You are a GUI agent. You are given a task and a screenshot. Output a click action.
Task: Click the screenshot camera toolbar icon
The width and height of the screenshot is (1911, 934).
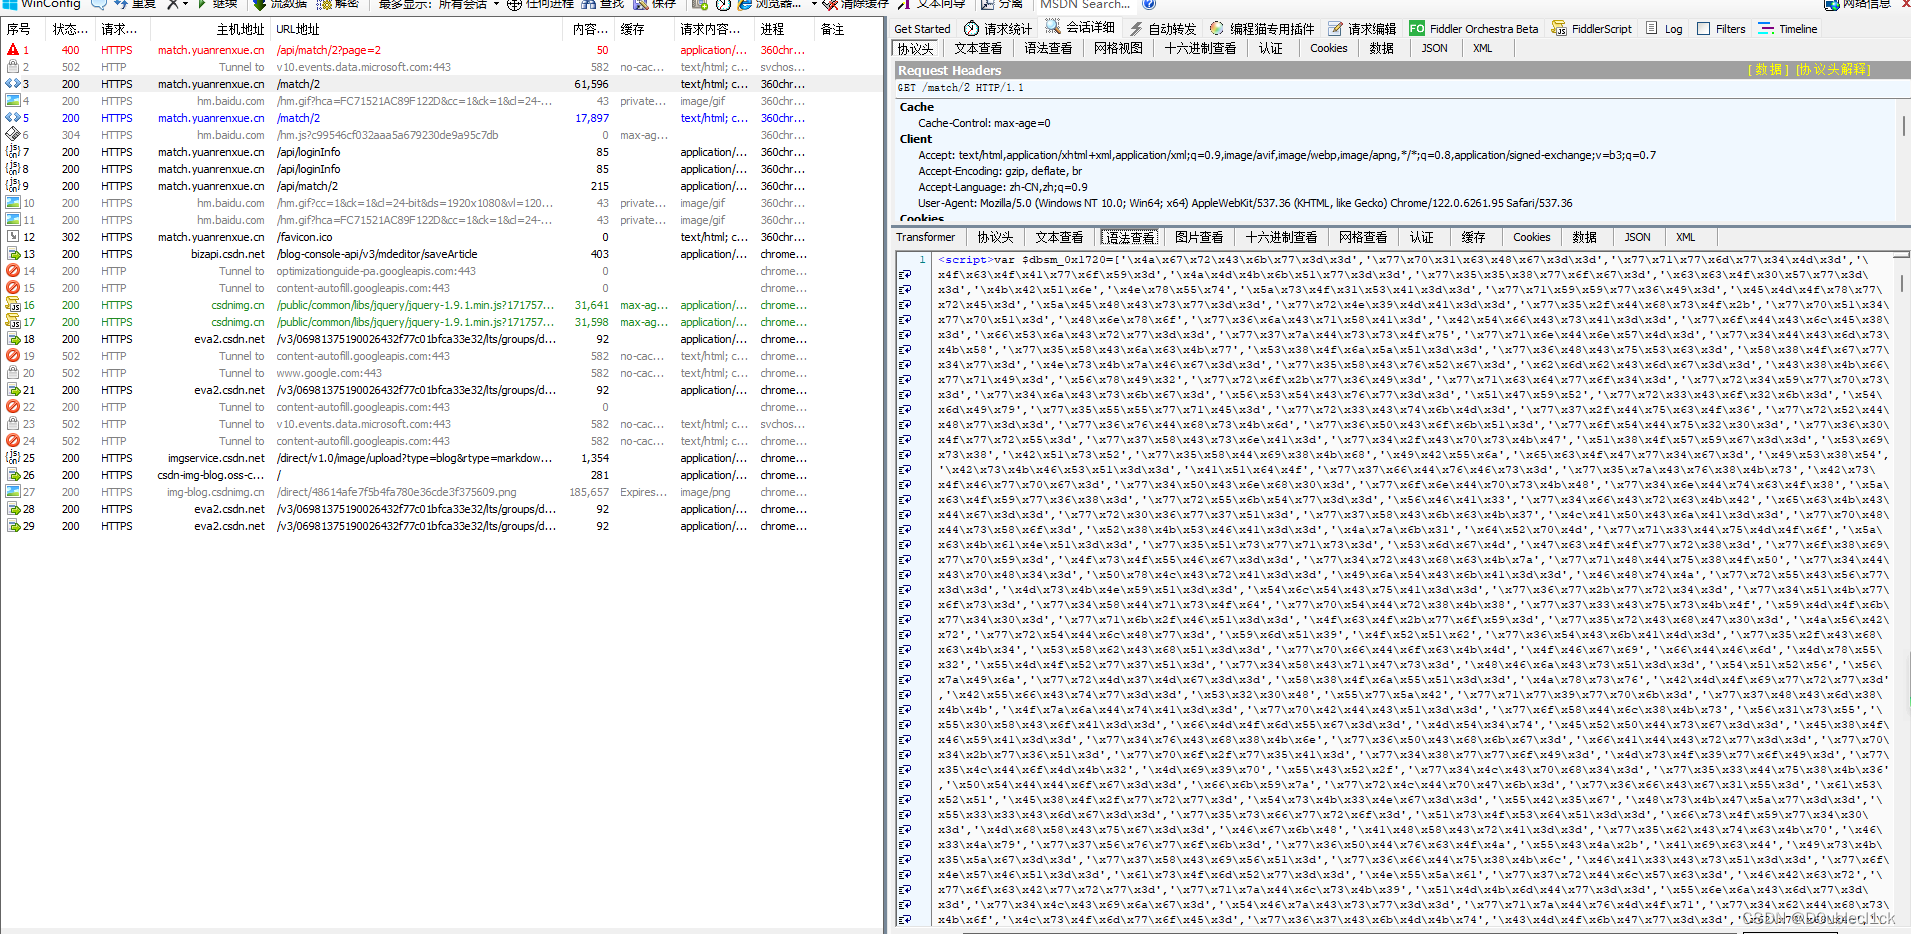point(700,5)
